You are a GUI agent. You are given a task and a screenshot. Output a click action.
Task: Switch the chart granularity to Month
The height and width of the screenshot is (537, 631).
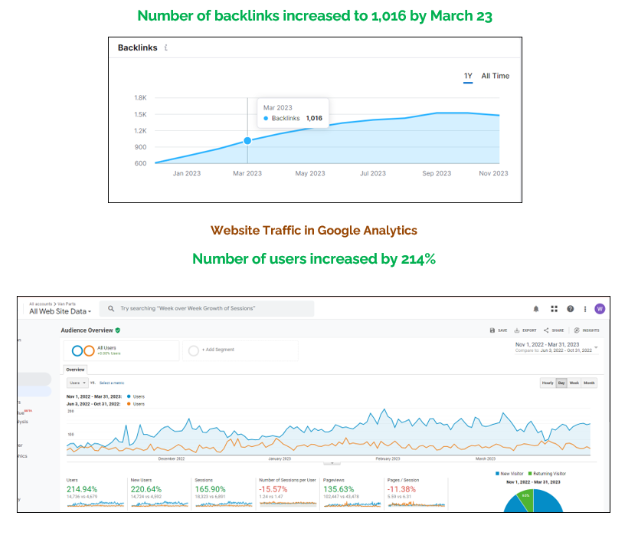click(x=590, y=382)
